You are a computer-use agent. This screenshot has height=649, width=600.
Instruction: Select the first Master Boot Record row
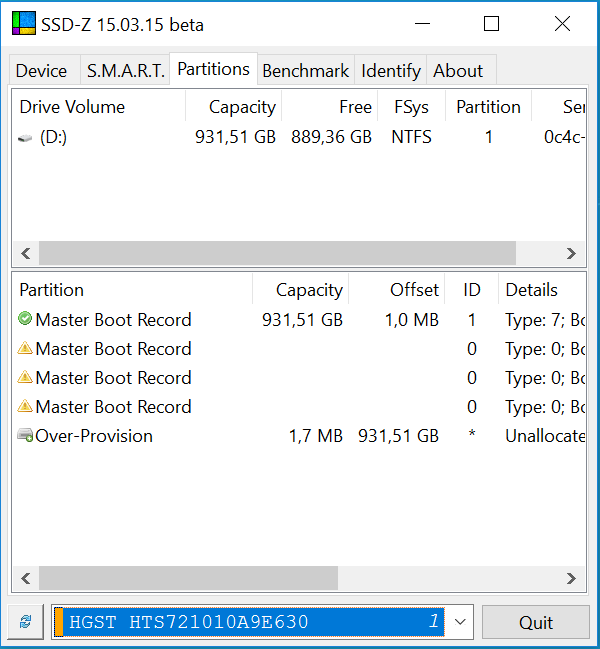coord(299,320)
